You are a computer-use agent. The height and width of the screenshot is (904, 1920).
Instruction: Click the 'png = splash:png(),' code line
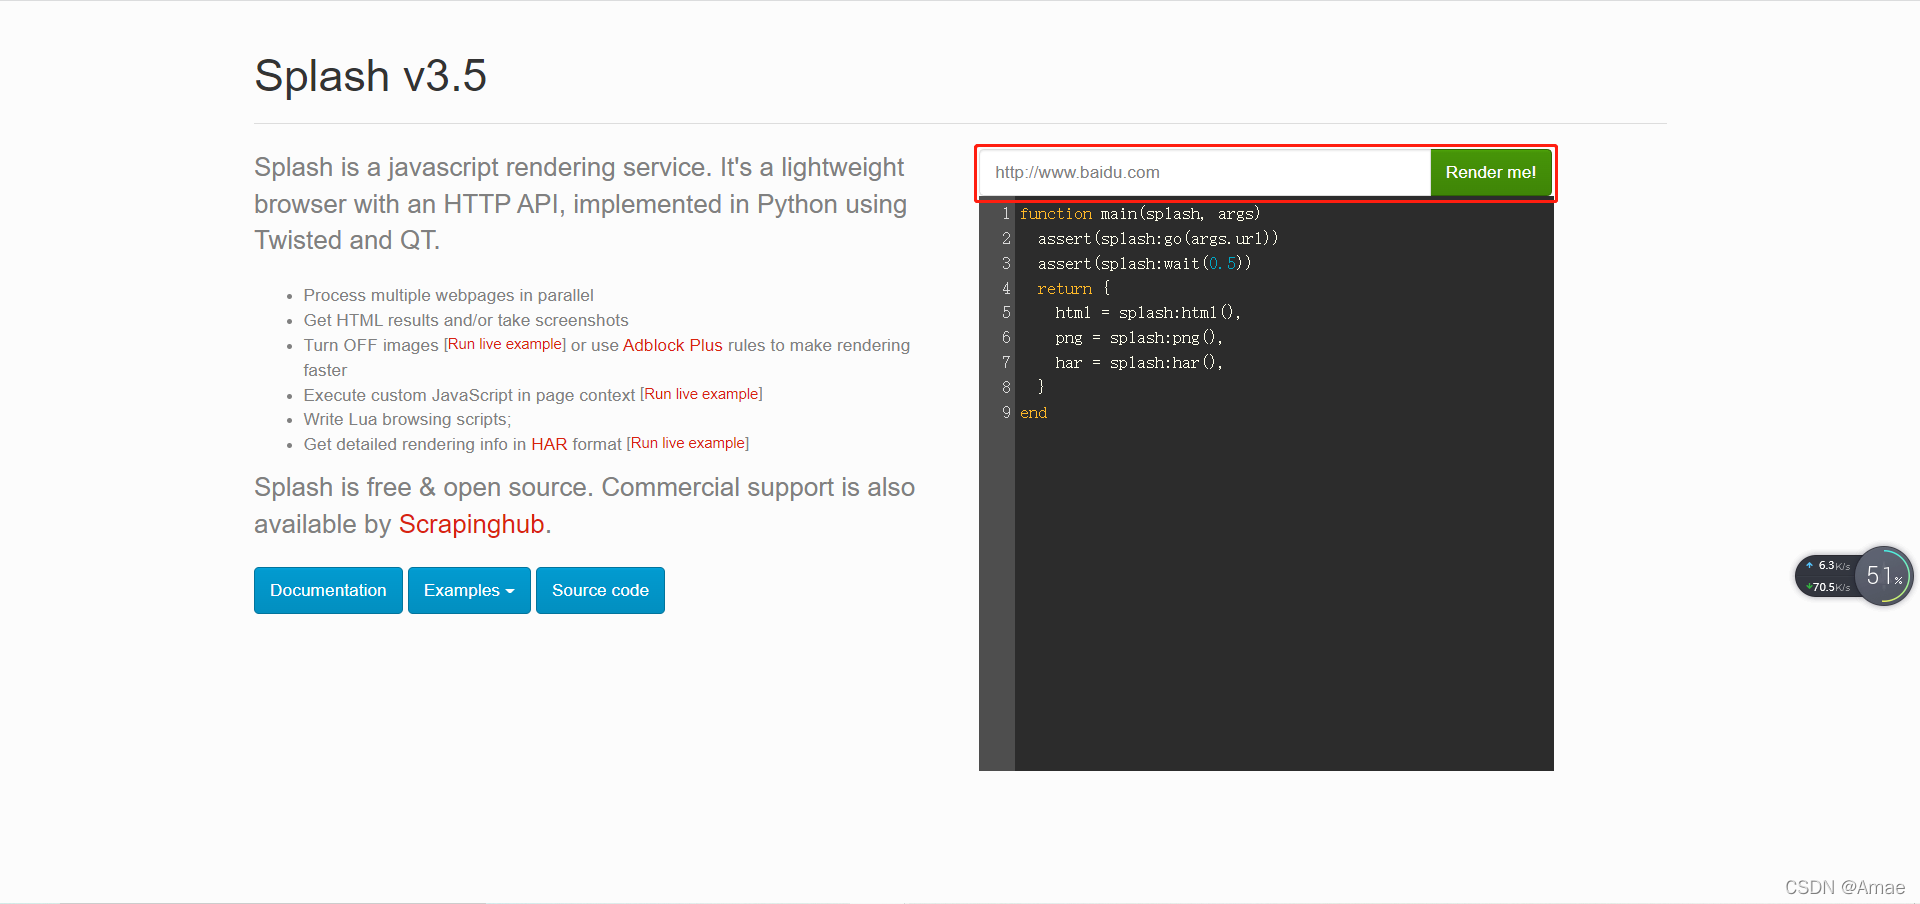(1139, 338)
